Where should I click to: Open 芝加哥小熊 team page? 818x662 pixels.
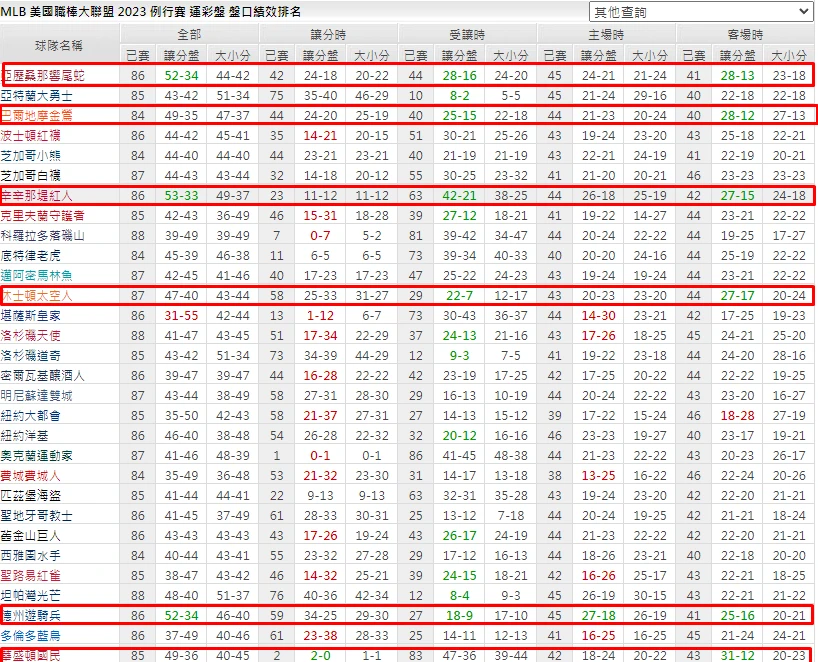[30, 156]
